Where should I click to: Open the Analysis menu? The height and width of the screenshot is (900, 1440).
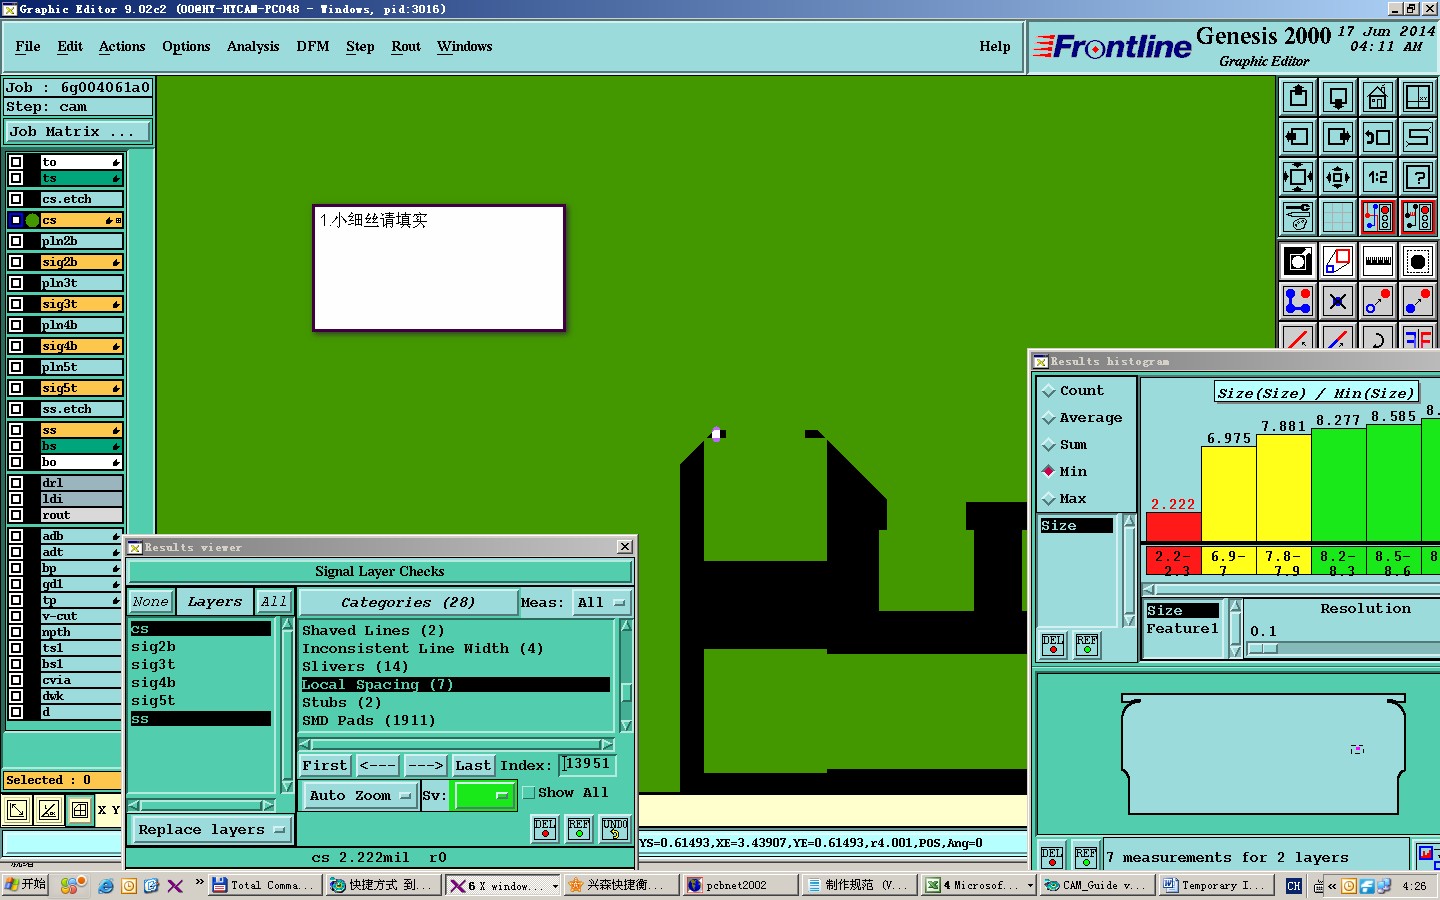pyautogui.click(x=253, y=47)
